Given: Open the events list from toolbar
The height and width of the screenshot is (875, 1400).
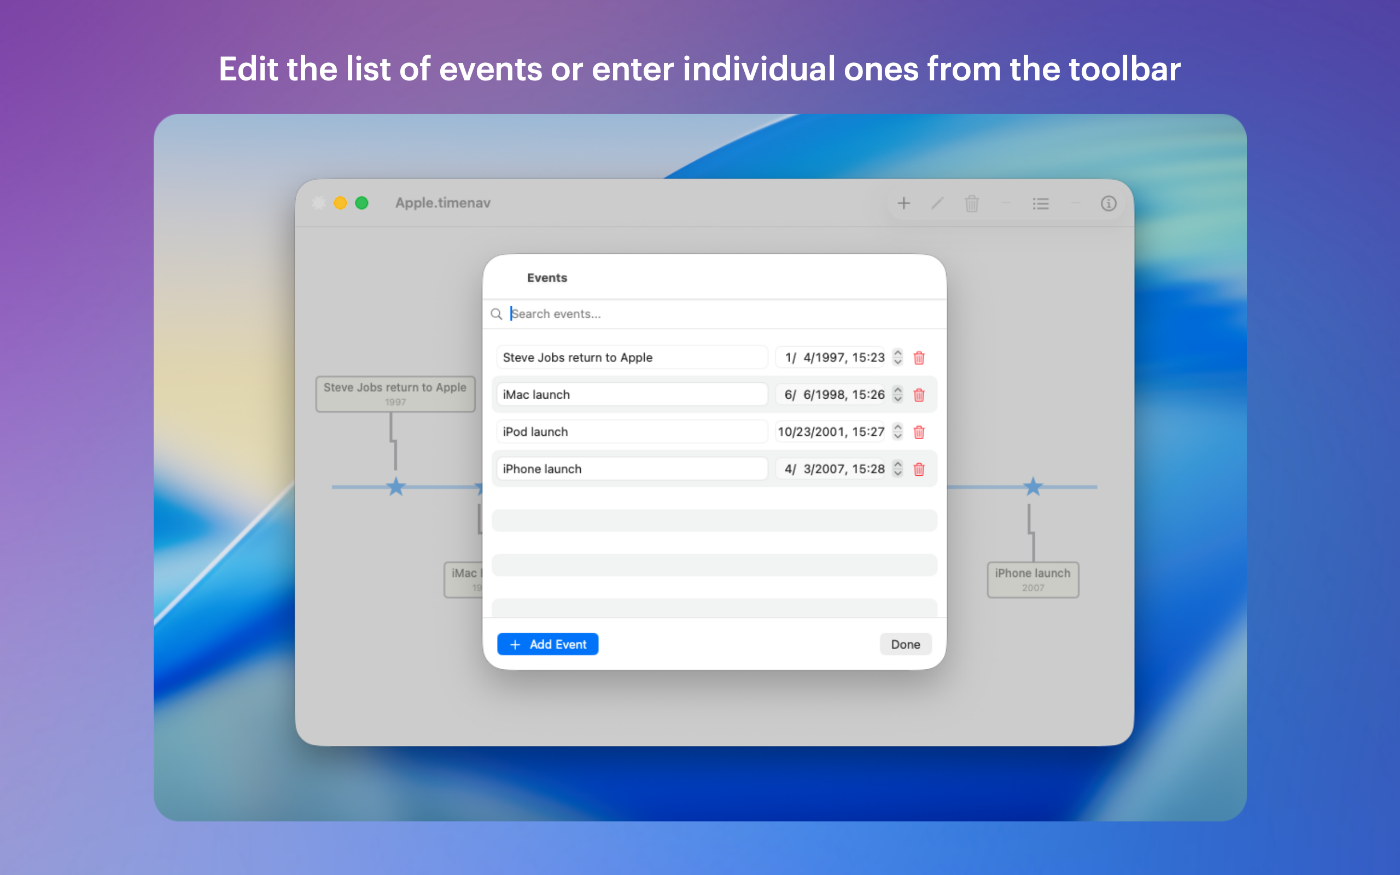Looking at the screenshot, I should tap(1041, 203).
